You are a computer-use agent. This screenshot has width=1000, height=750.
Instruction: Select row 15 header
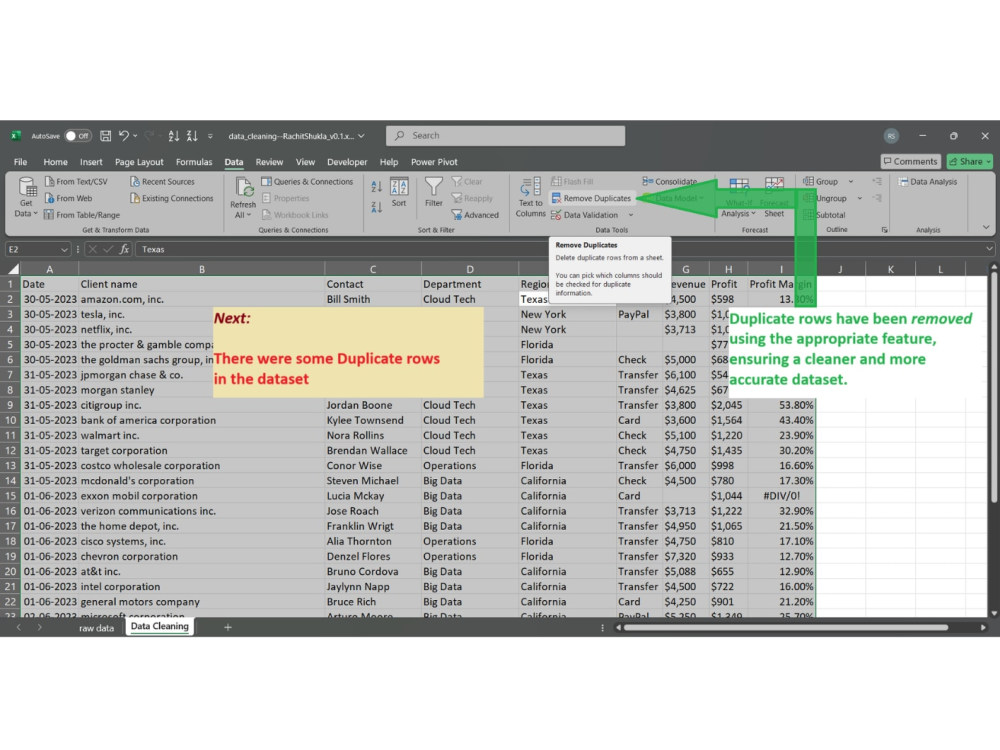(10, 496)
